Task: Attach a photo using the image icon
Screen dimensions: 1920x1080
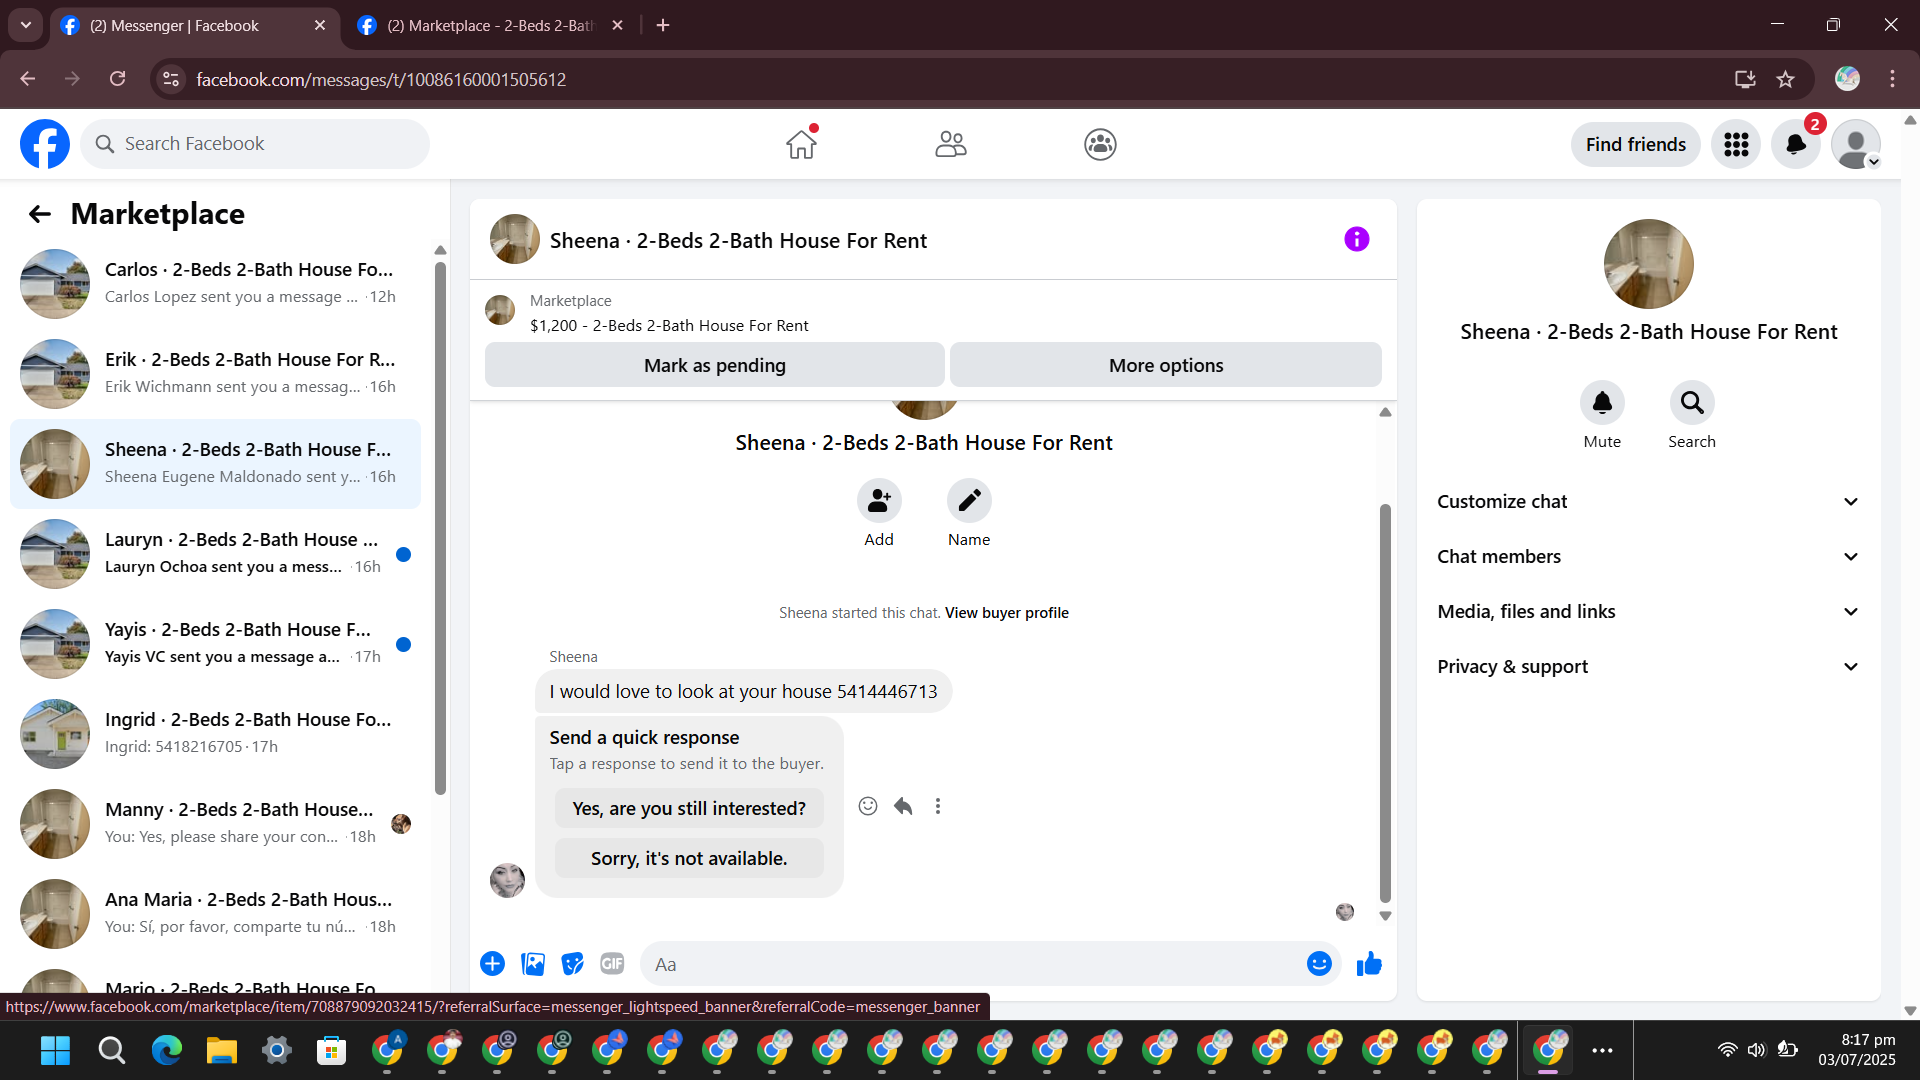Action: pyautogui.click(x=533, y=963)
